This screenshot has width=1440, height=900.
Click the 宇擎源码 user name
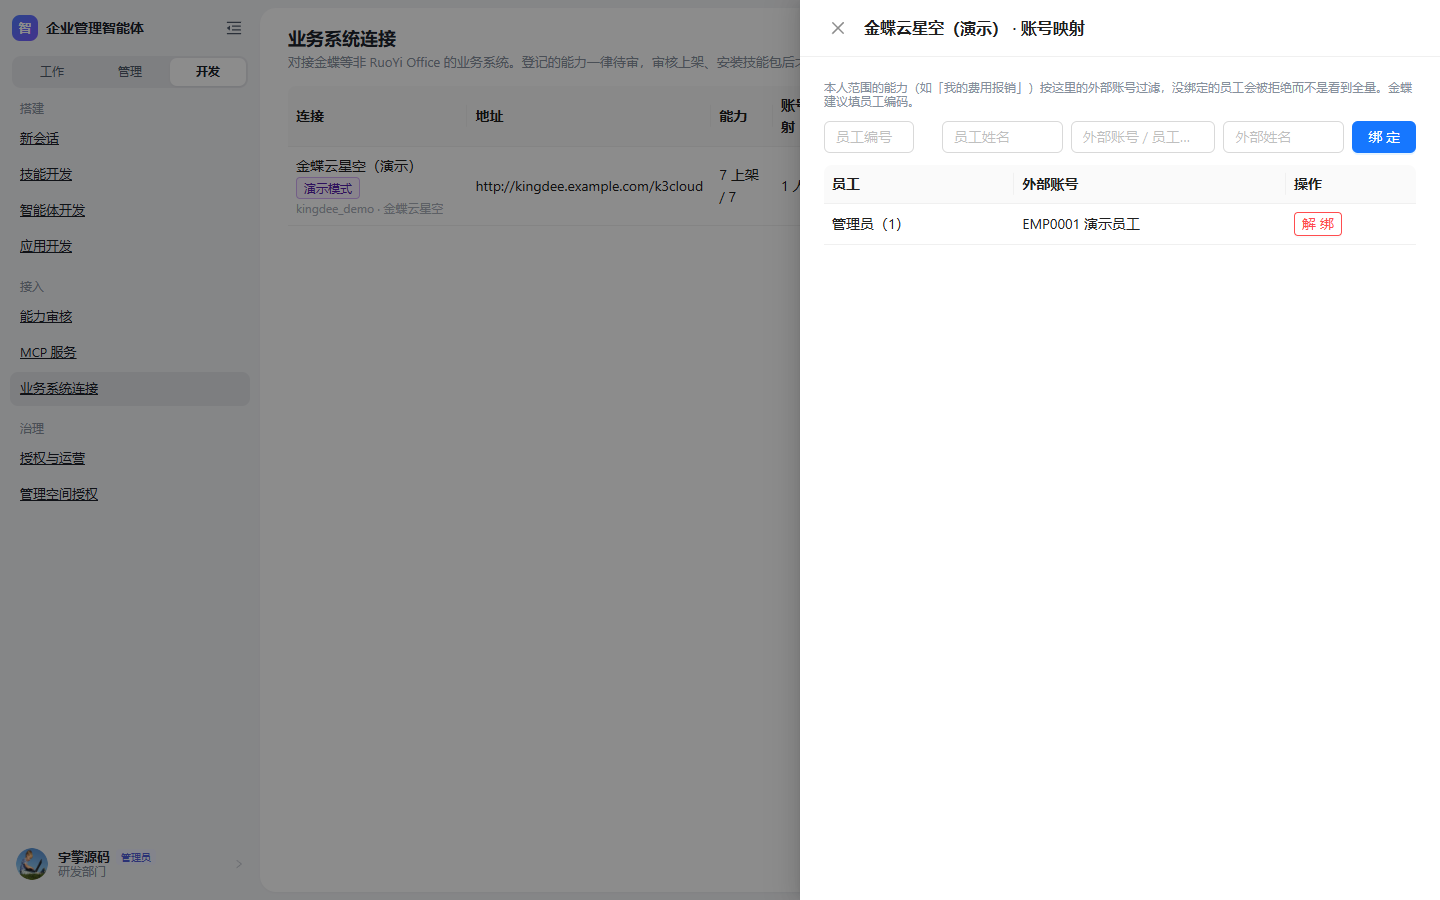(84, 857)
